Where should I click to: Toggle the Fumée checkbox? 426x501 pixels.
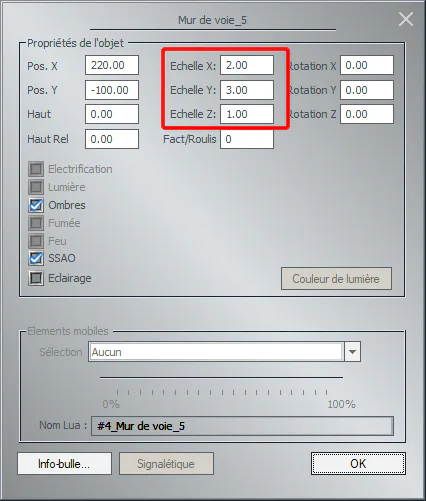click(36, 223)
